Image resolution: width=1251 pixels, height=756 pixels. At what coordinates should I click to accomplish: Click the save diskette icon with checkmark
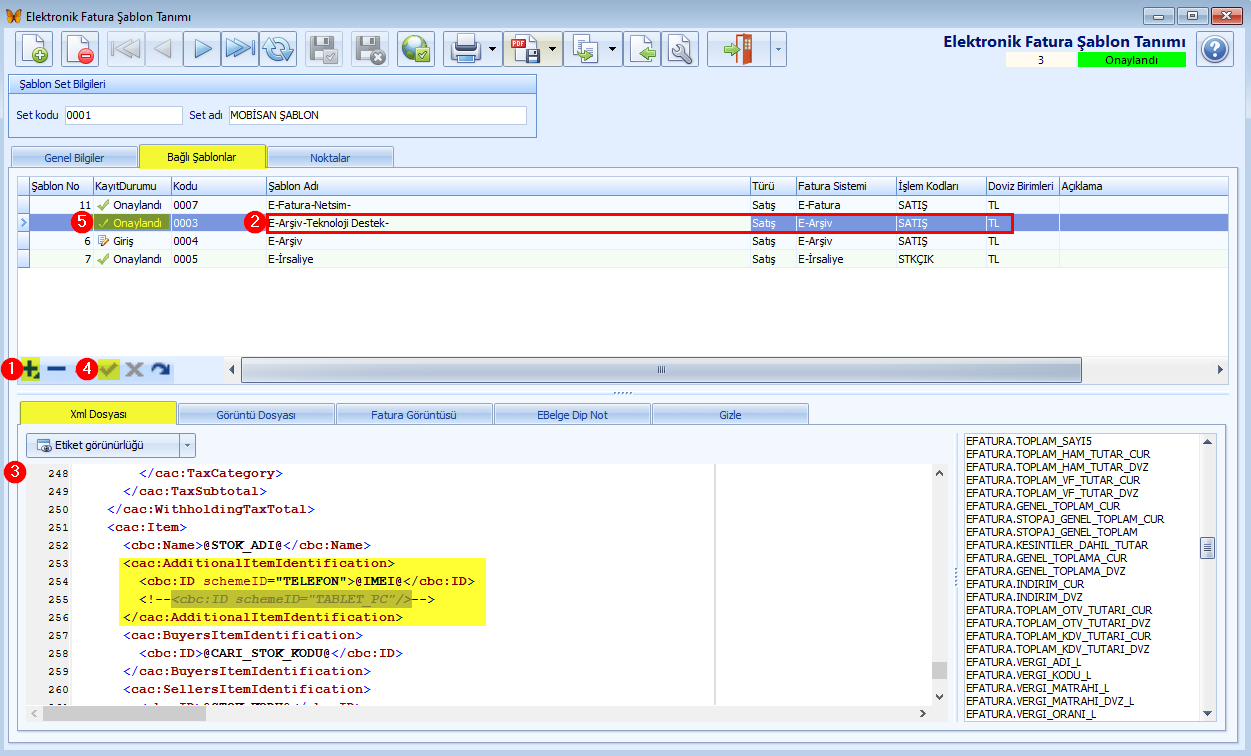pyautogui.click(x=324, y=49)
